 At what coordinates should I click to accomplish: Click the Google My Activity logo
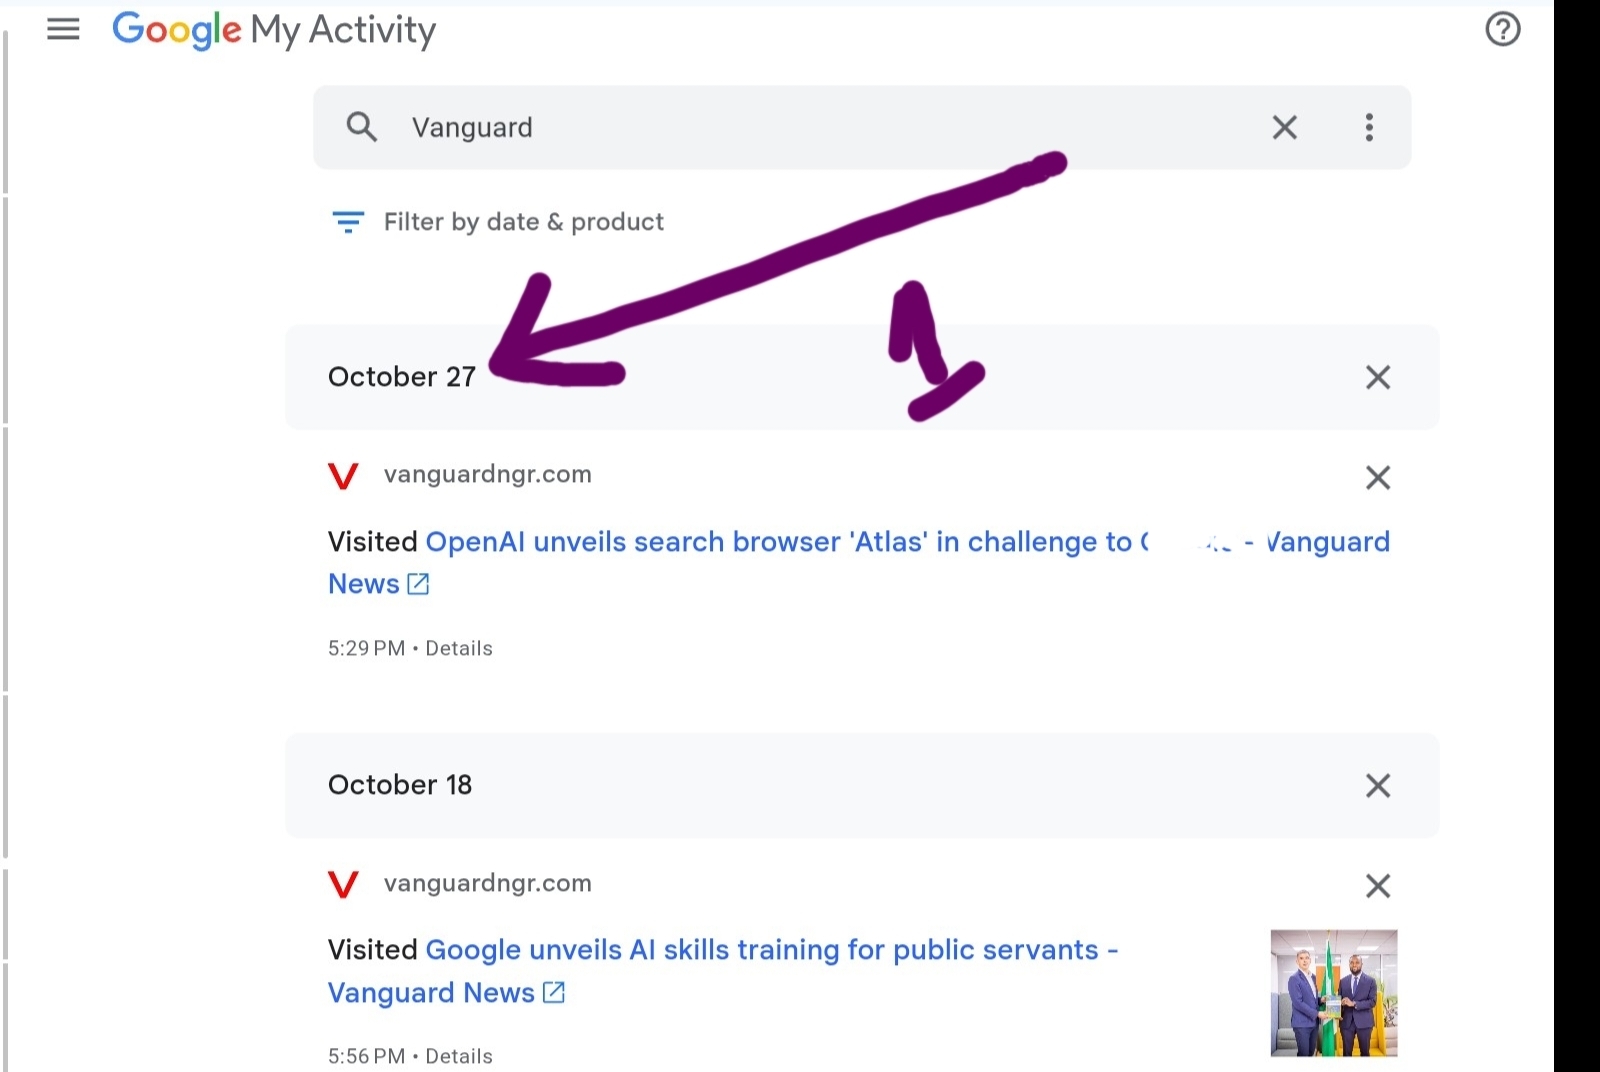coord(274,30)
